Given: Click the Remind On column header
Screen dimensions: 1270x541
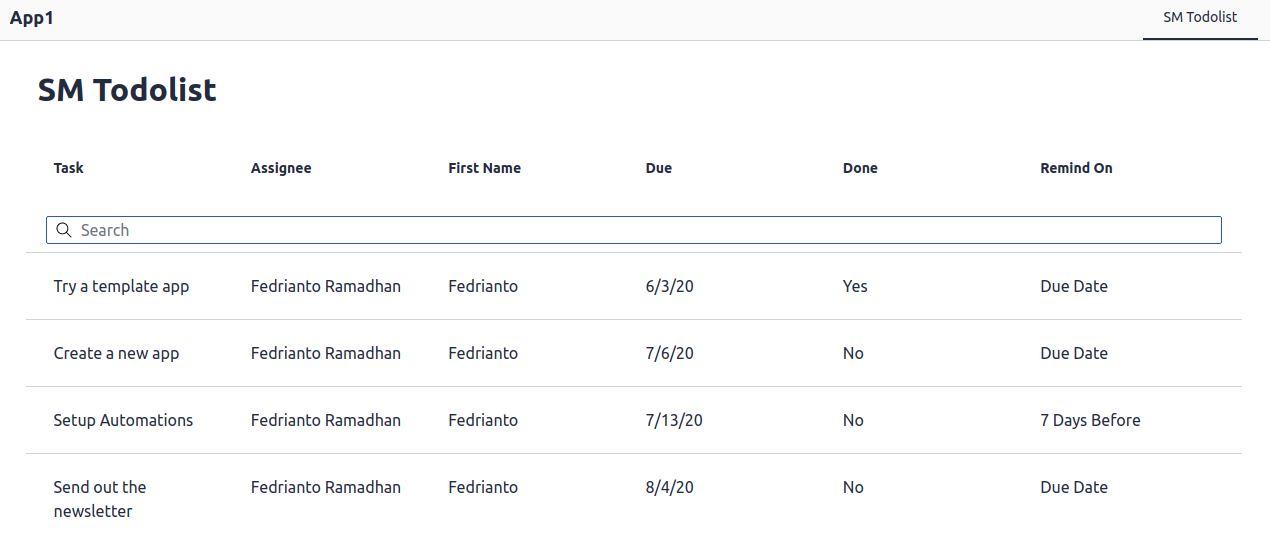Looking at the screenshot, I should 1076,168.
